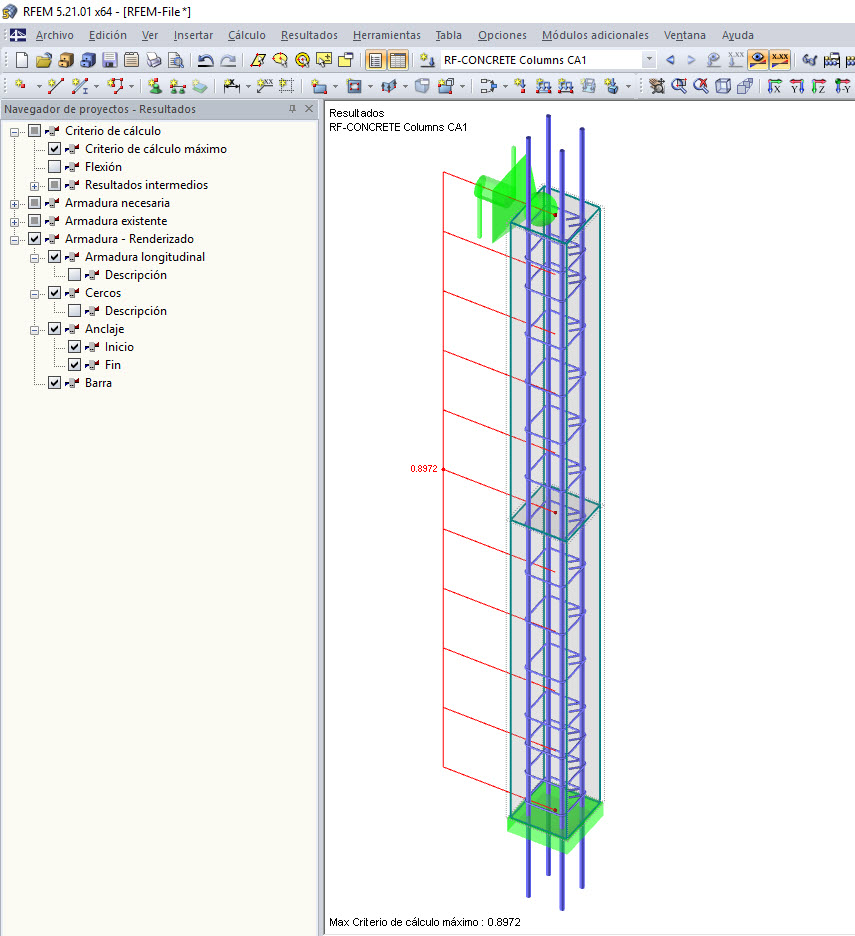Click Max Criterio de cálculo máximo status text
The height and width of the screenshot is (936, 855).
pyautogui.click(x=425, y=922)
